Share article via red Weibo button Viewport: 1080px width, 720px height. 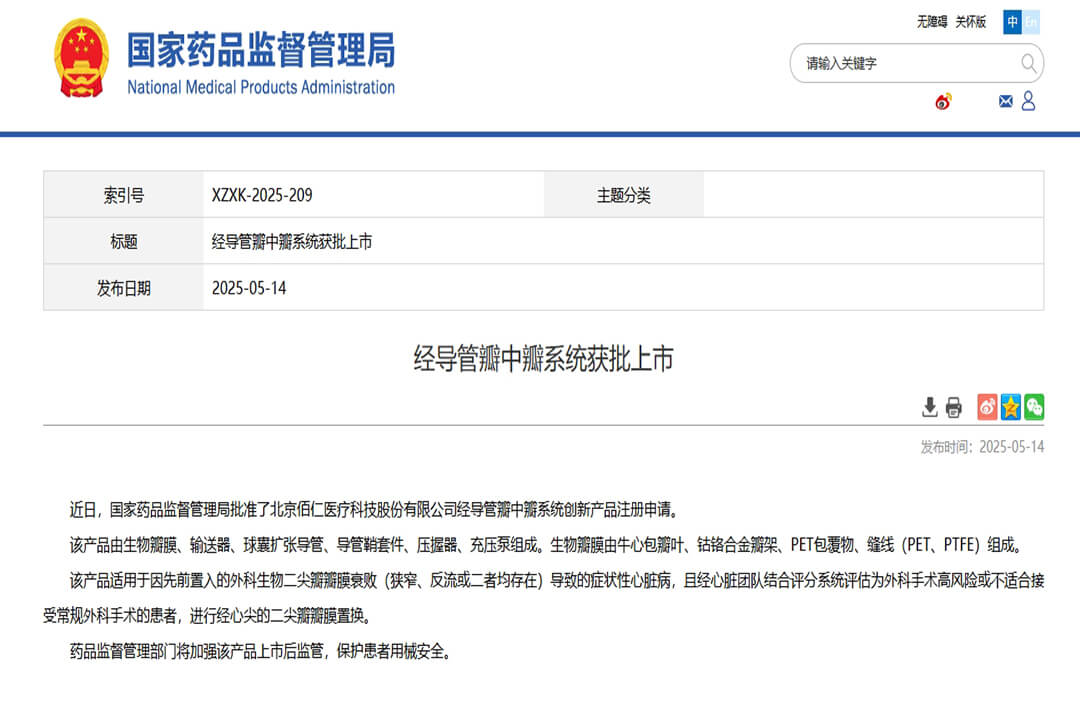(x=987, y=407)
